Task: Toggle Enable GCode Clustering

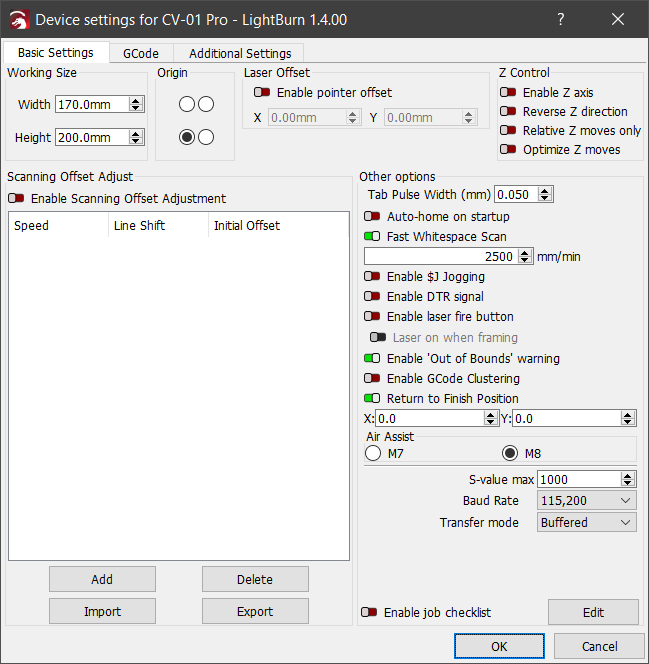Action: tap(372, 378)
